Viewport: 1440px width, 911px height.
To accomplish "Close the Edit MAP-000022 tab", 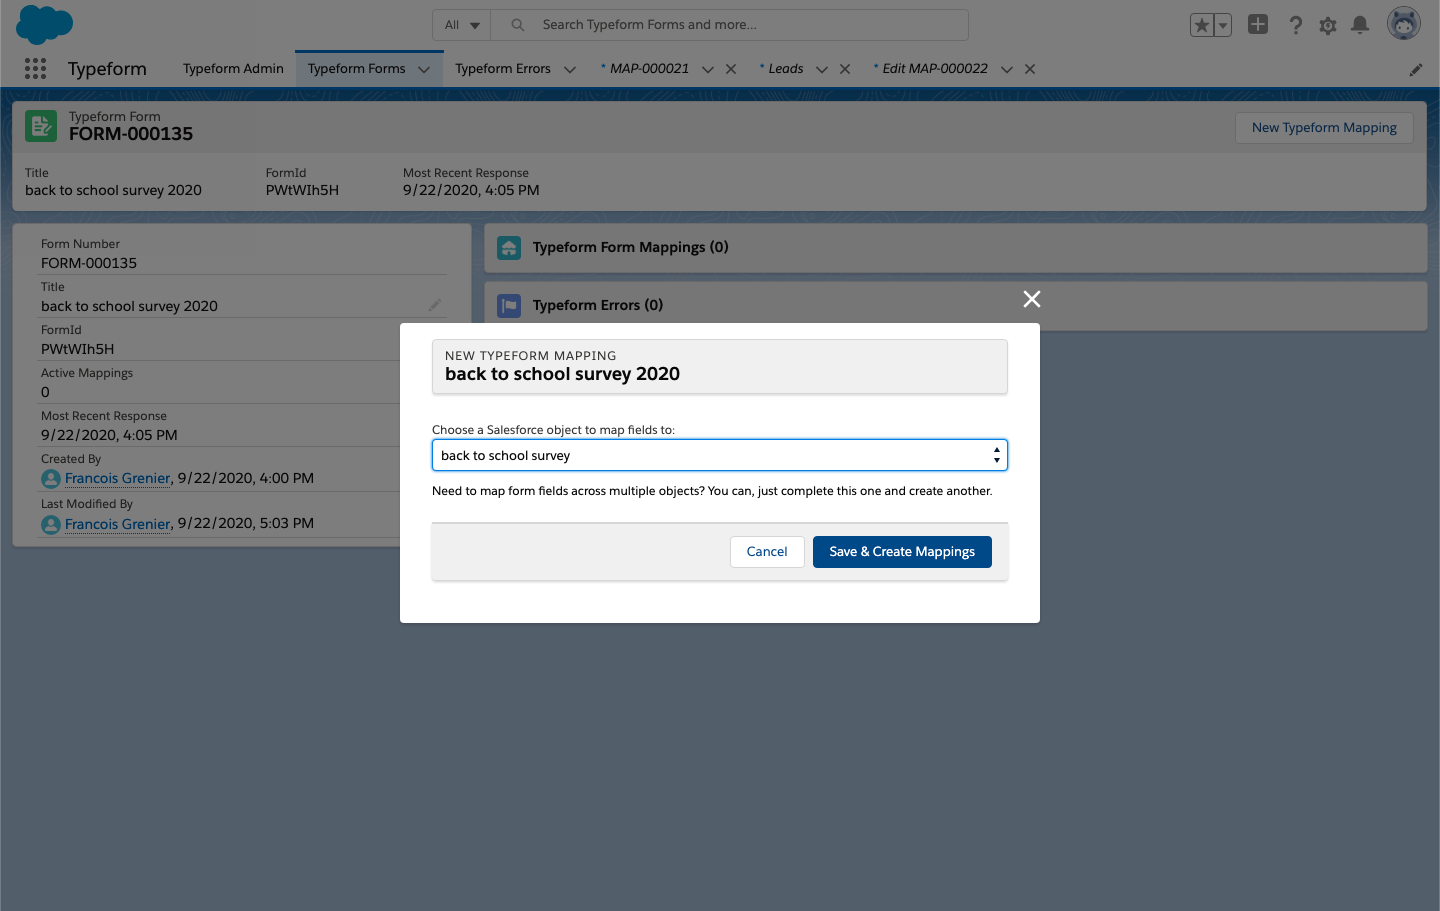I will pyautogui.click(x=1030, y=69).
